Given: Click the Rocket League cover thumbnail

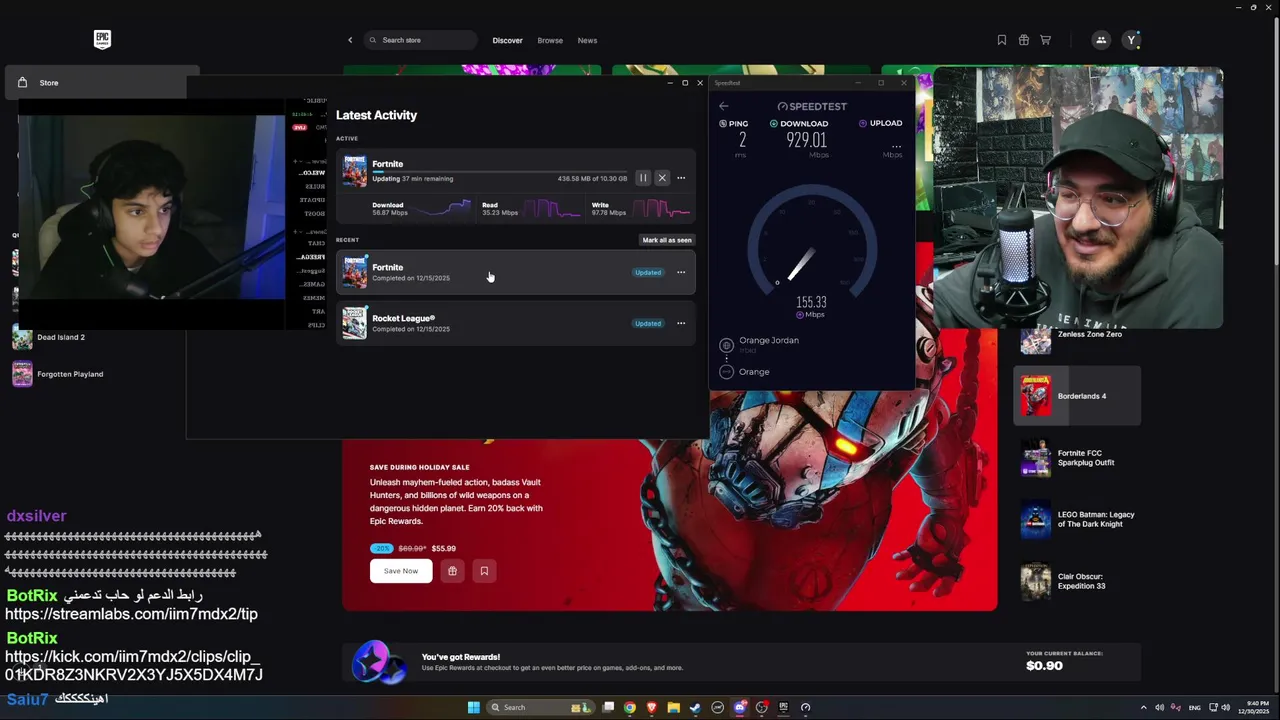Looking at the screenshot, I should (355, 323).
